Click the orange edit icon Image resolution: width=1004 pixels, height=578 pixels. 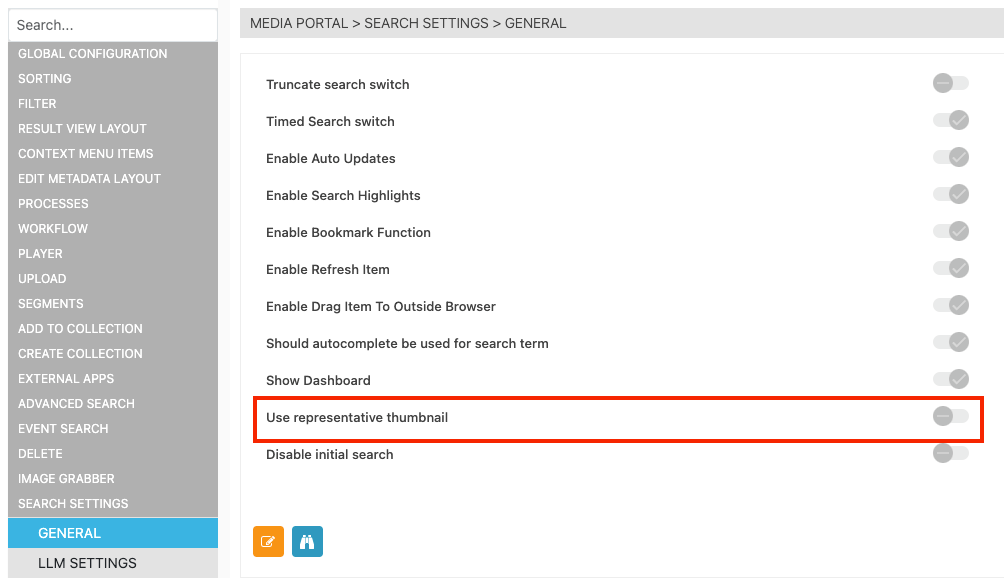(x=267, y=541)
